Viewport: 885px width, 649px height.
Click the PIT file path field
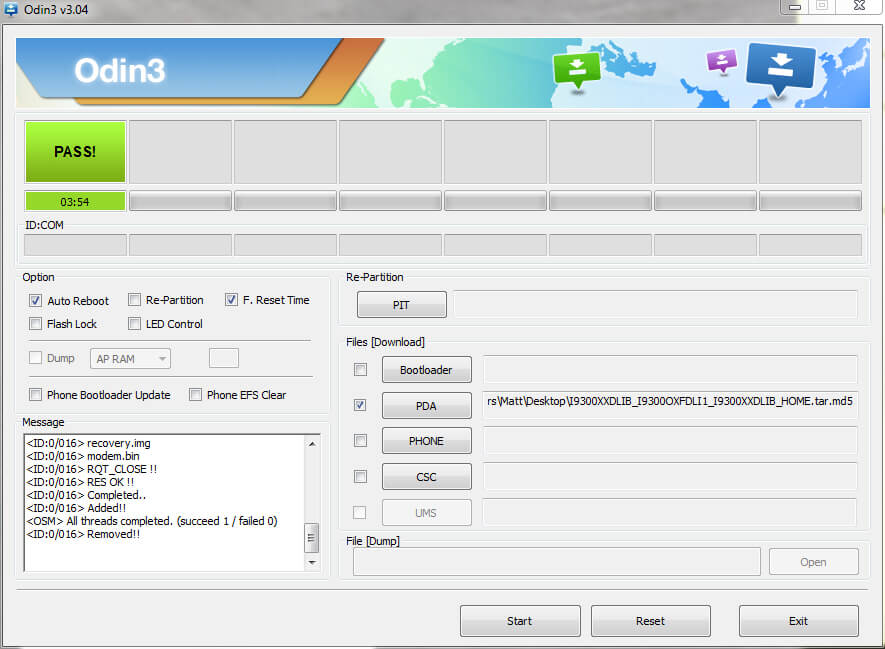coord(655,304)
